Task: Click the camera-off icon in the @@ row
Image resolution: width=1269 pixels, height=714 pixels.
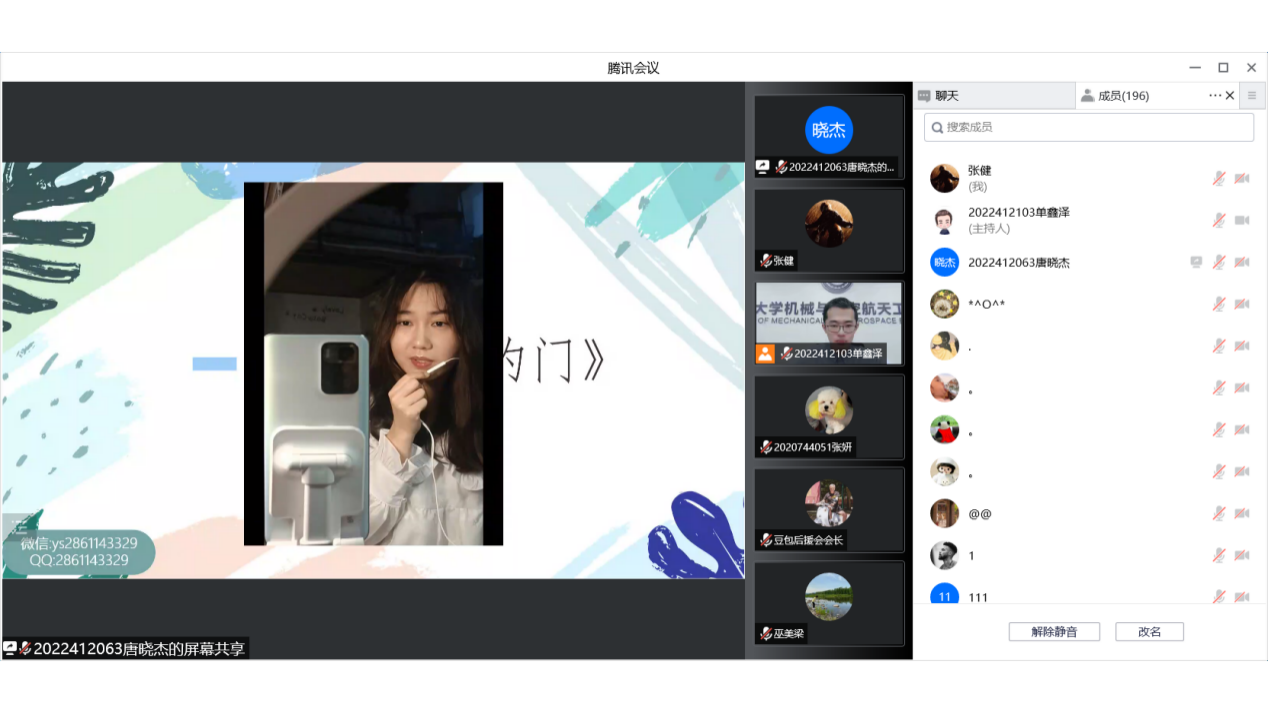Action: [x=1242, y=513]
